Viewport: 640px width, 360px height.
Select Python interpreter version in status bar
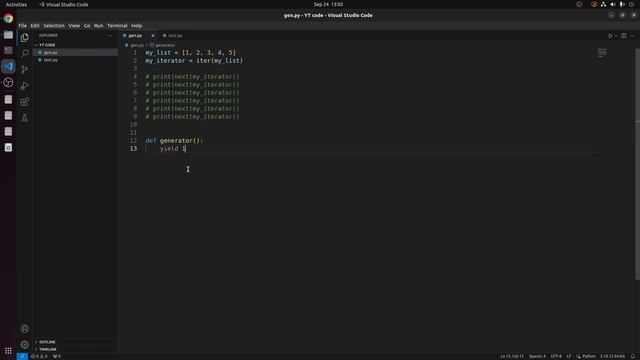click(612, 356)
